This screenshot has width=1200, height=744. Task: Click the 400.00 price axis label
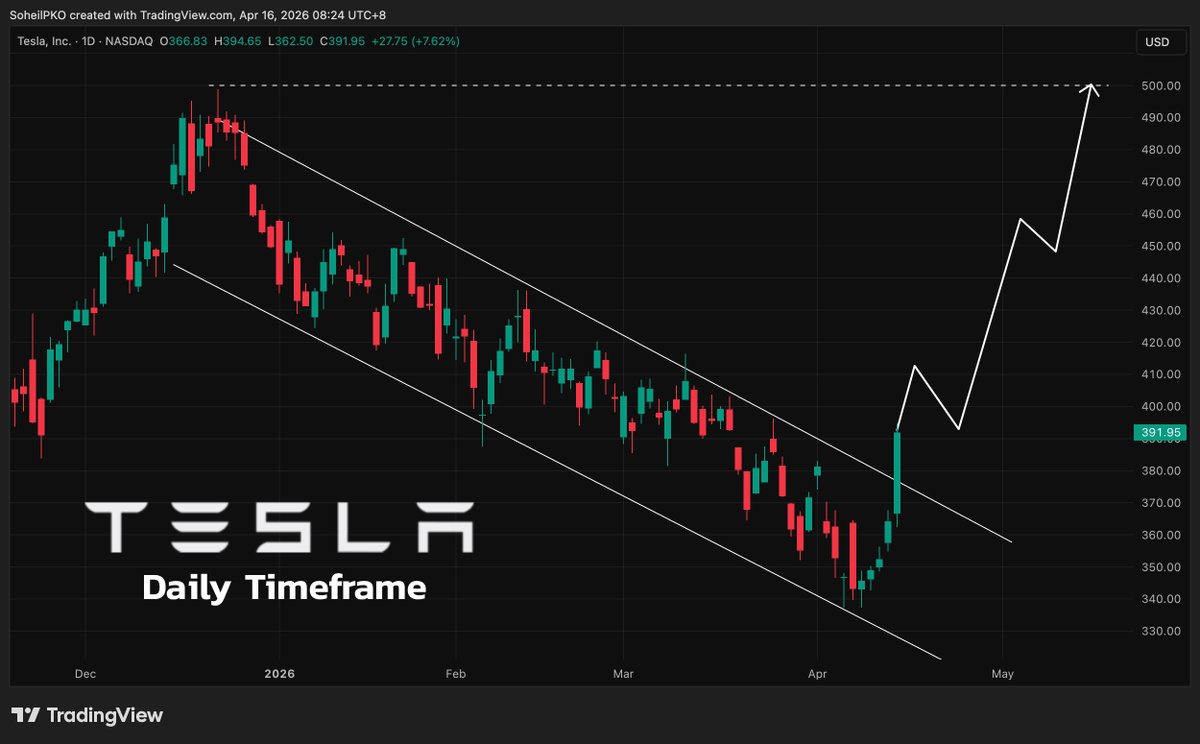1160,407
